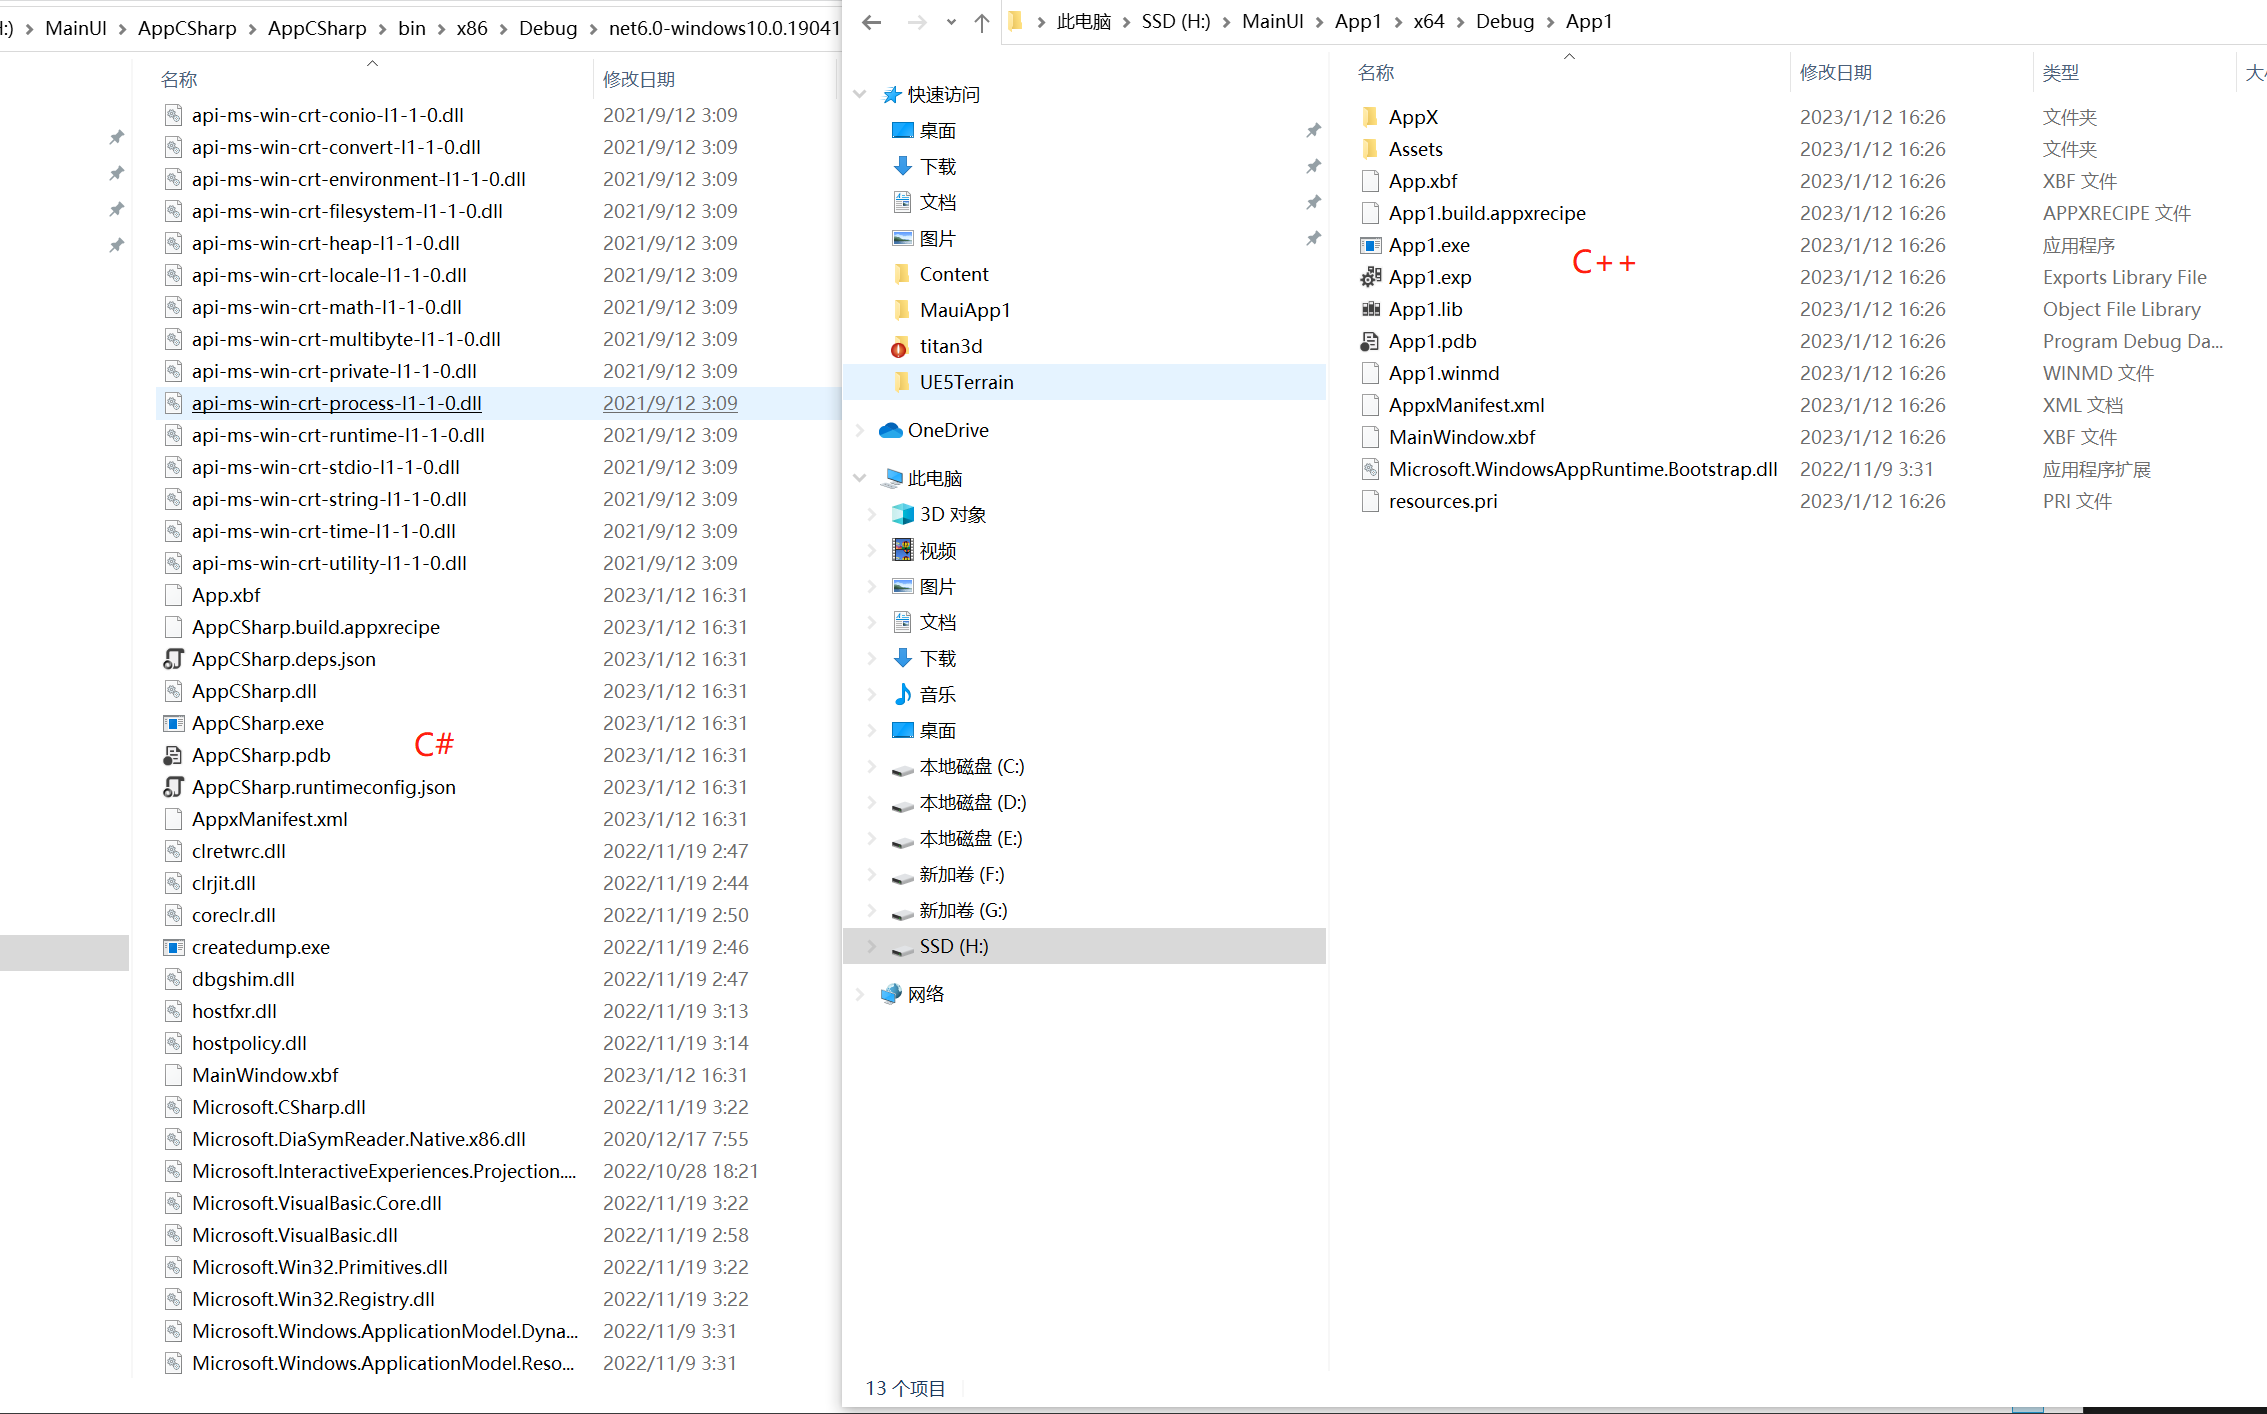Sort by 名称 column in App1 window
The height and width of the screenshot is (1414, 2267).
tap(1376, 72)
